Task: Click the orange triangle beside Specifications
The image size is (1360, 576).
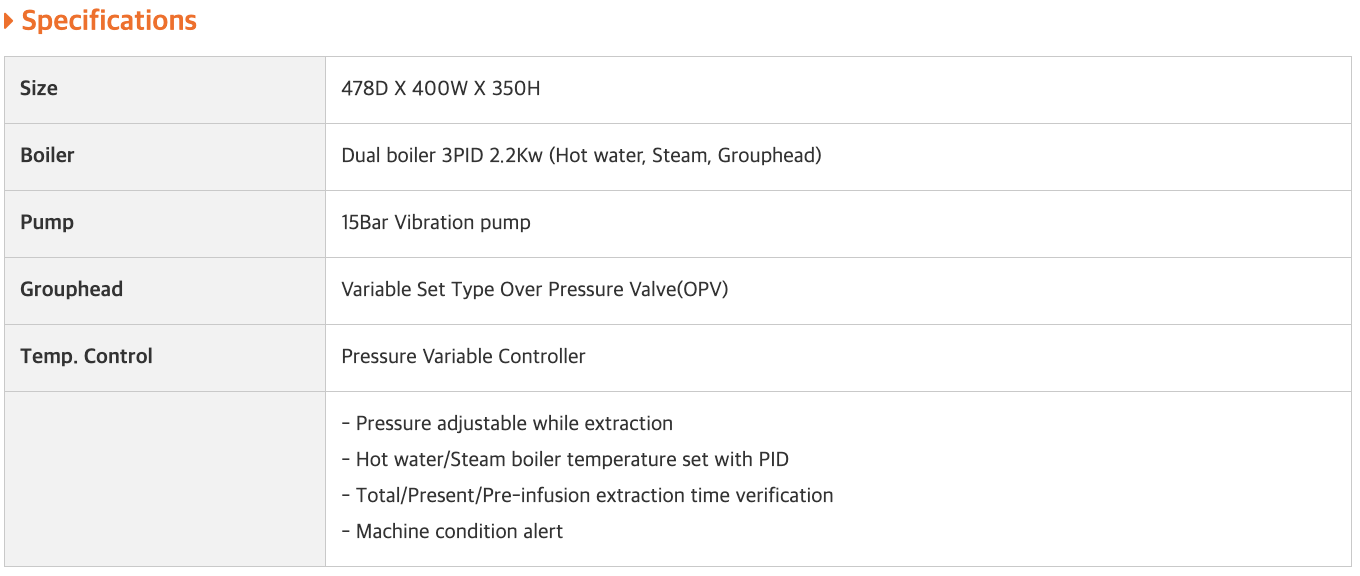Action: click(9, 21)
